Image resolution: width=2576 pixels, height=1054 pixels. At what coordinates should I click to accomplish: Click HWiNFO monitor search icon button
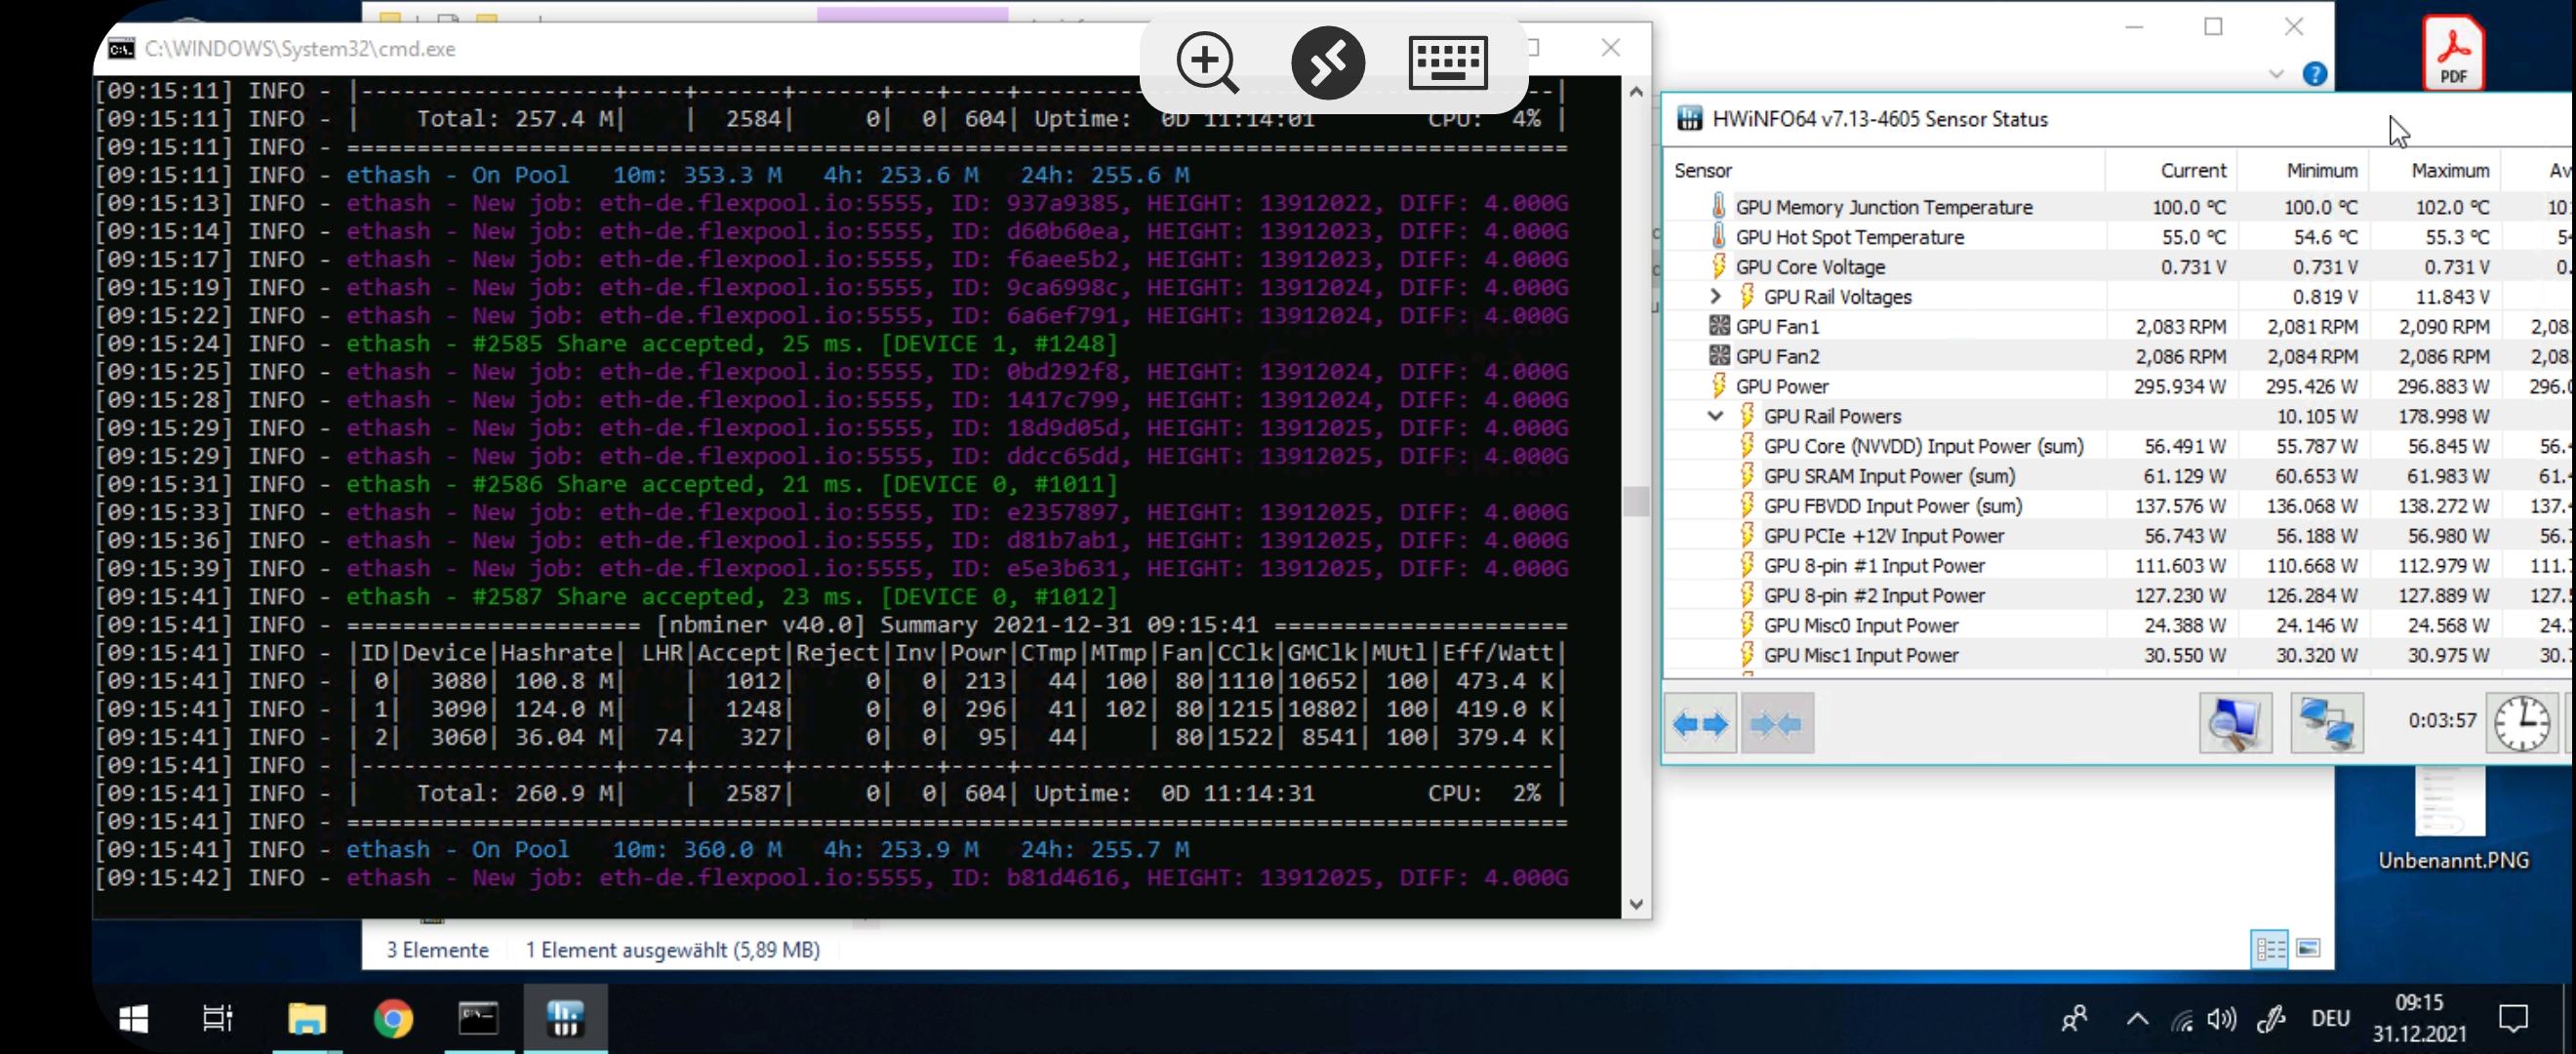click(2235, 723)
